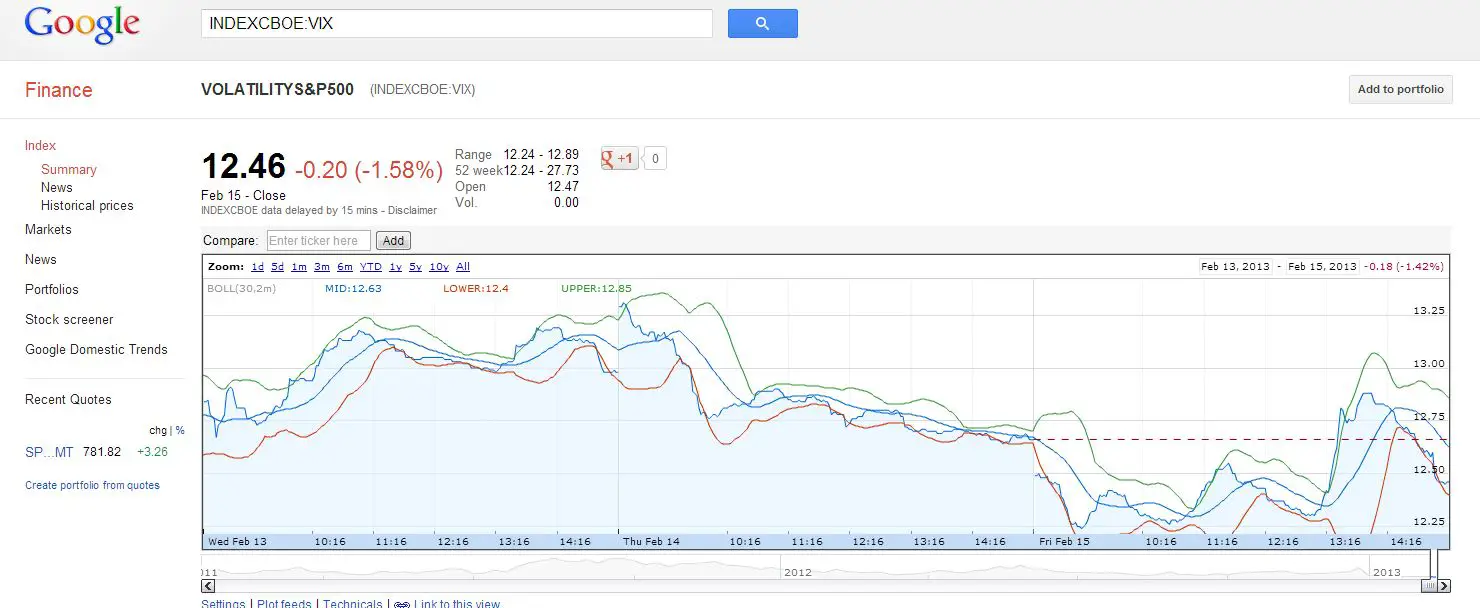The height and width of the screenshot is (608, 1480).
Task: Click the 2012 area of overview timeline
Action: [x=797, y=572]
